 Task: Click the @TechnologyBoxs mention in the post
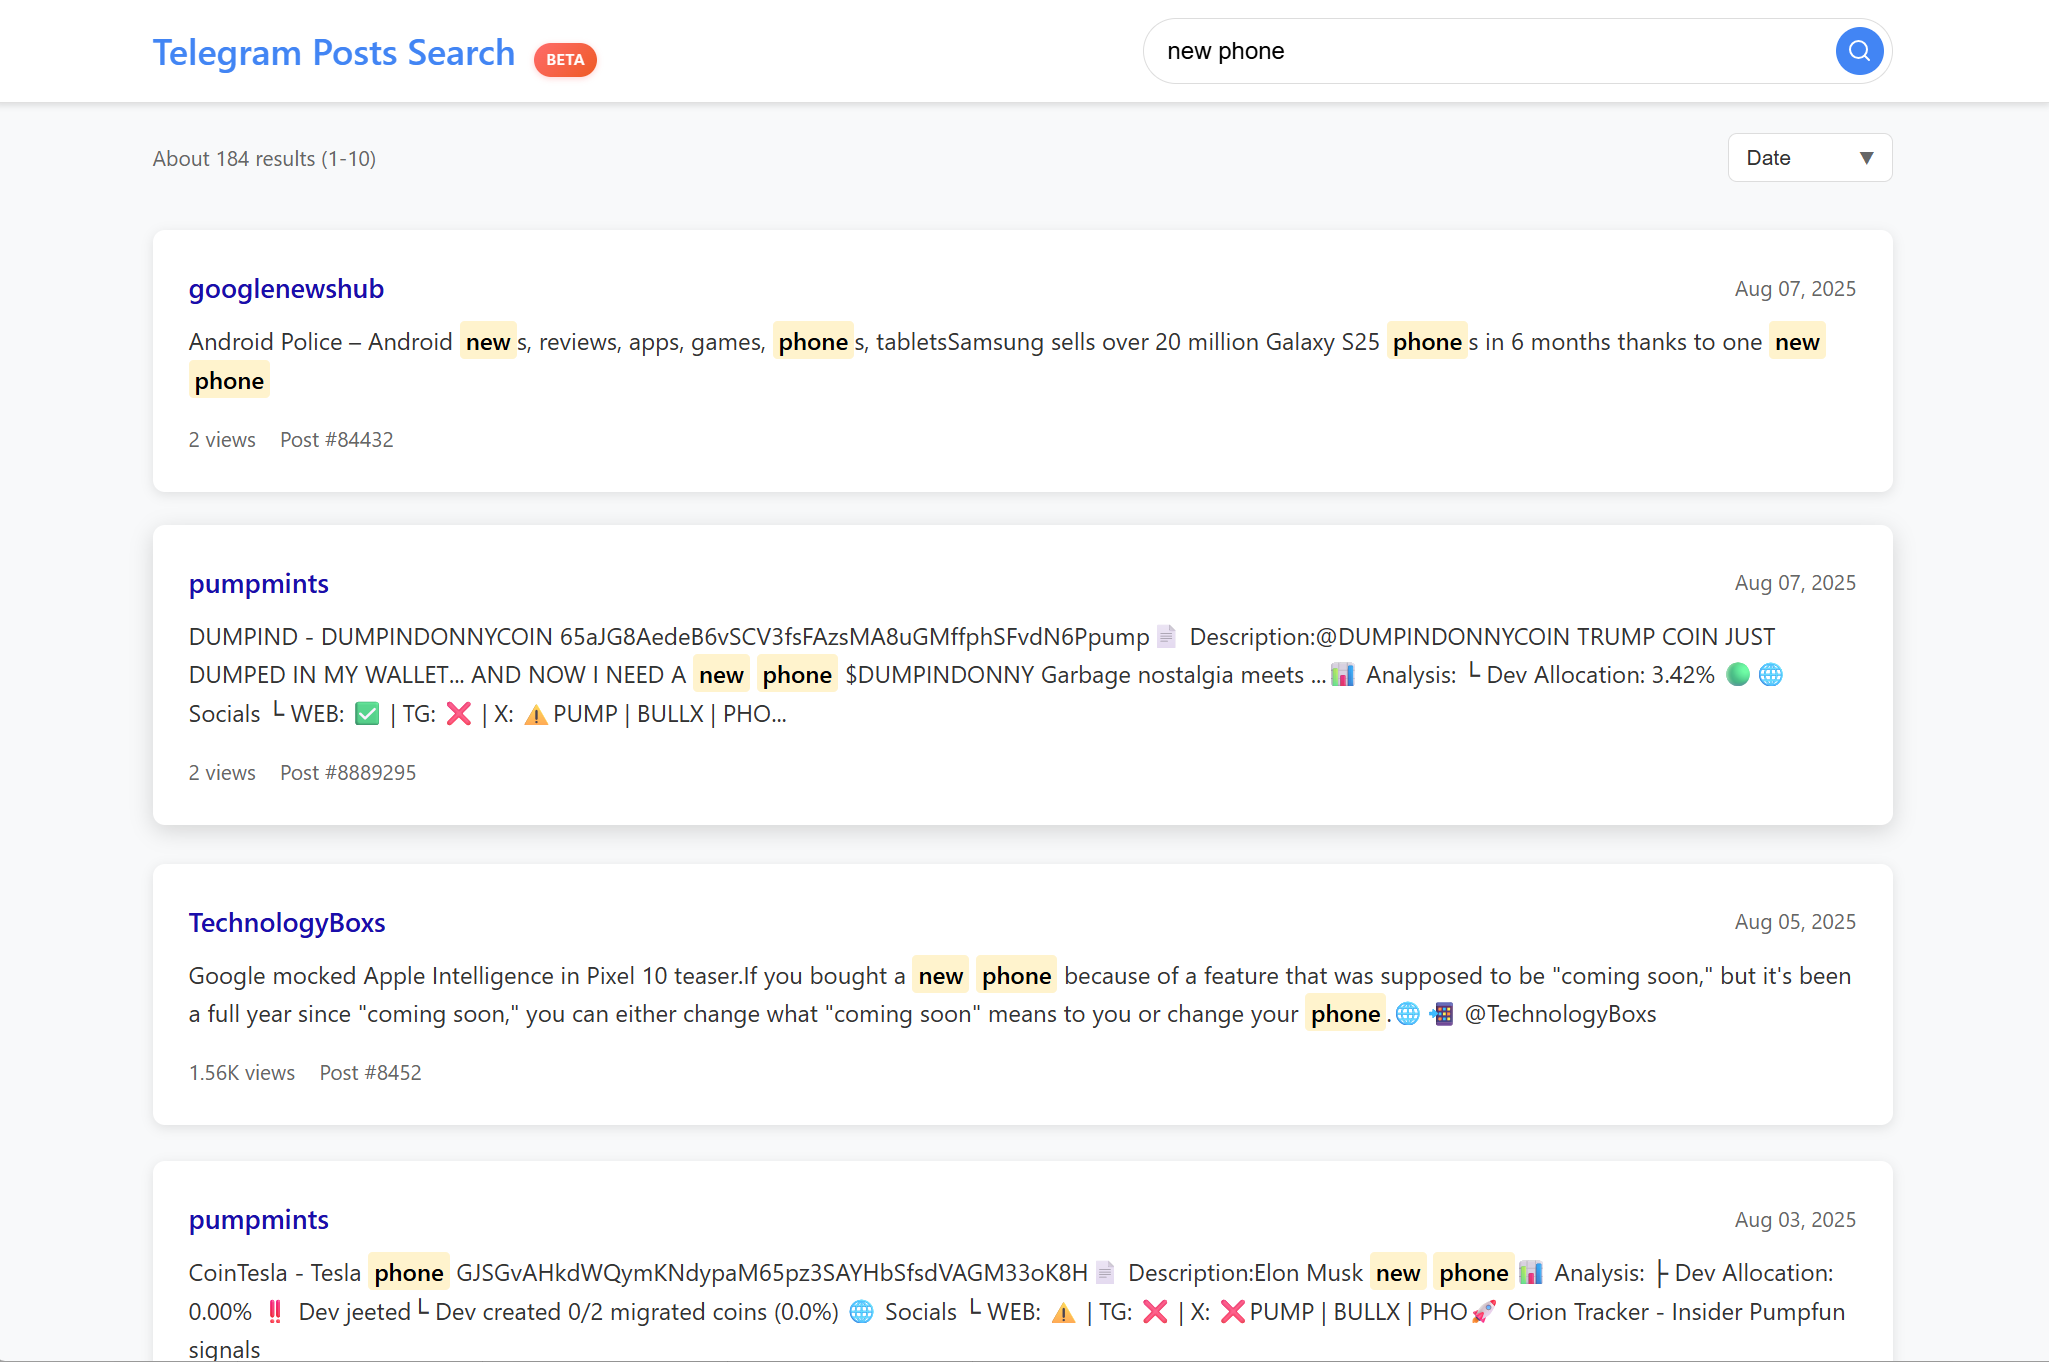pyautogui.click(x=1560, y=1013)
